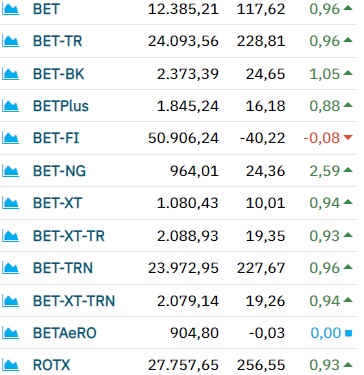Go to the BET-BK index page
The width and height of the screenshot is (364, 375).
pyautogui.click(x=59, y=74)
